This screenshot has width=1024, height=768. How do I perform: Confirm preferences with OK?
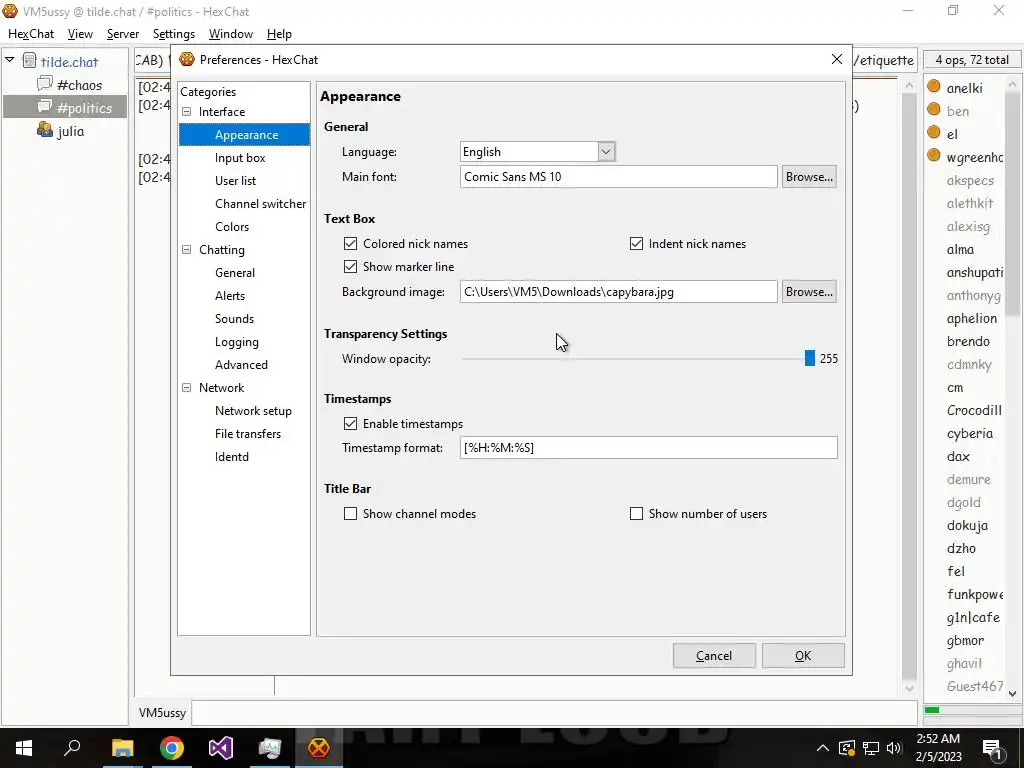803,656
